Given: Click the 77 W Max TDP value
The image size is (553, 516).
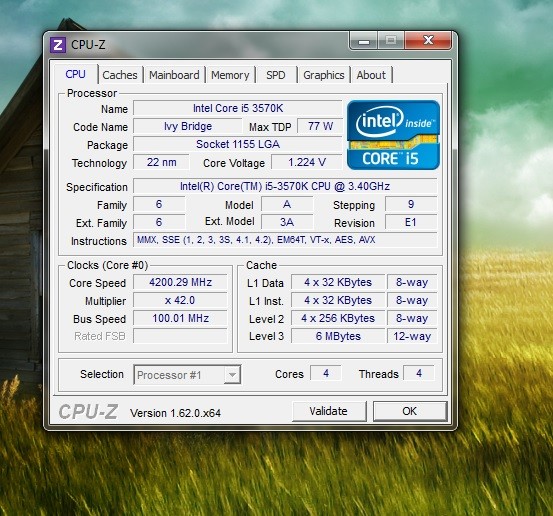Looking at the screenshot, I should [x=320, y=126].
